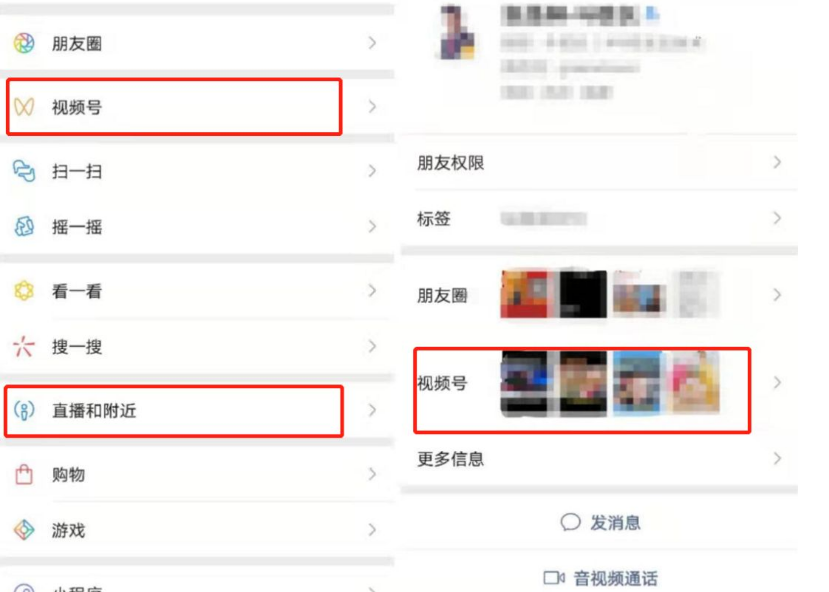Image resolution: width=829 pixels, height=592 pixels.
Task: Tap the 摇一摇 shake icon
Action: coord(24,227)
